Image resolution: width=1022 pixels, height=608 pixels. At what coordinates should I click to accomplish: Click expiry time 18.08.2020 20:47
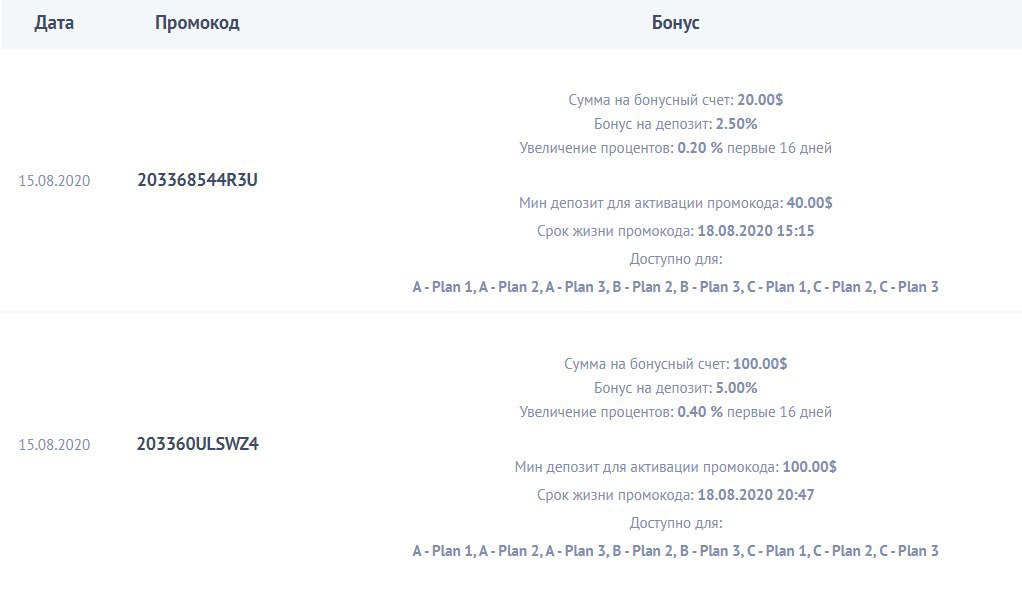(x=756, y=495)
